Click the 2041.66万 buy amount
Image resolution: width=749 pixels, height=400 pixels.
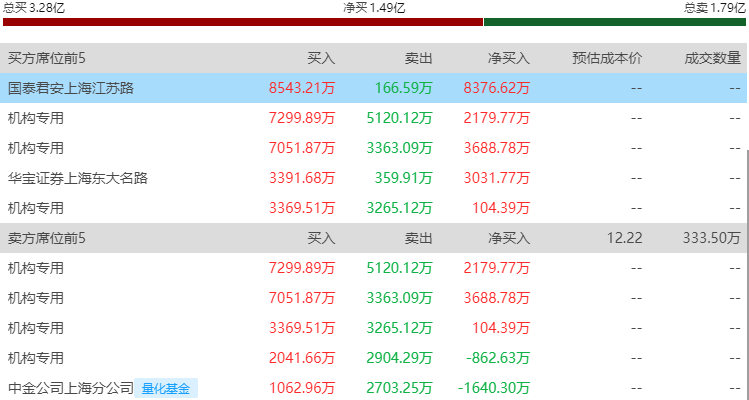302,358
